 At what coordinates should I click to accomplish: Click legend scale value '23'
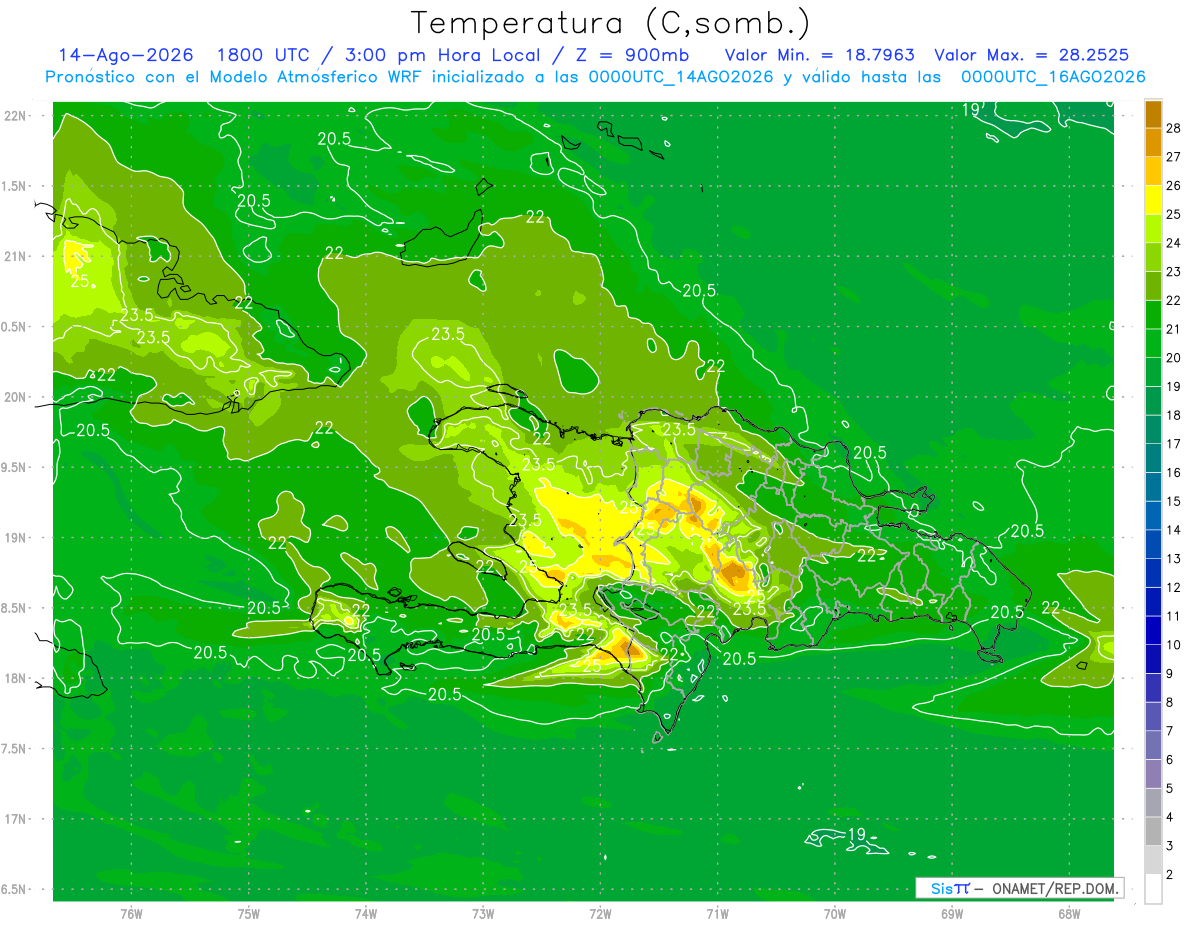pos(1174,271)
